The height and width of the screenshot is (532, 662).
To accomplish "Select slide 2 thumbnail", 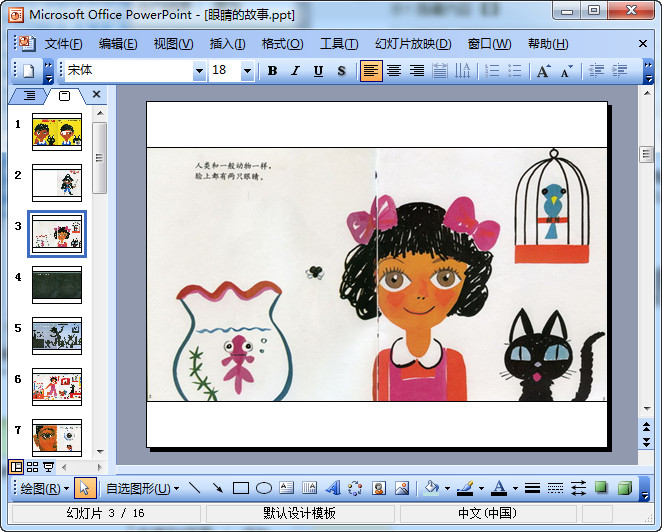I will tap(57, 183).
